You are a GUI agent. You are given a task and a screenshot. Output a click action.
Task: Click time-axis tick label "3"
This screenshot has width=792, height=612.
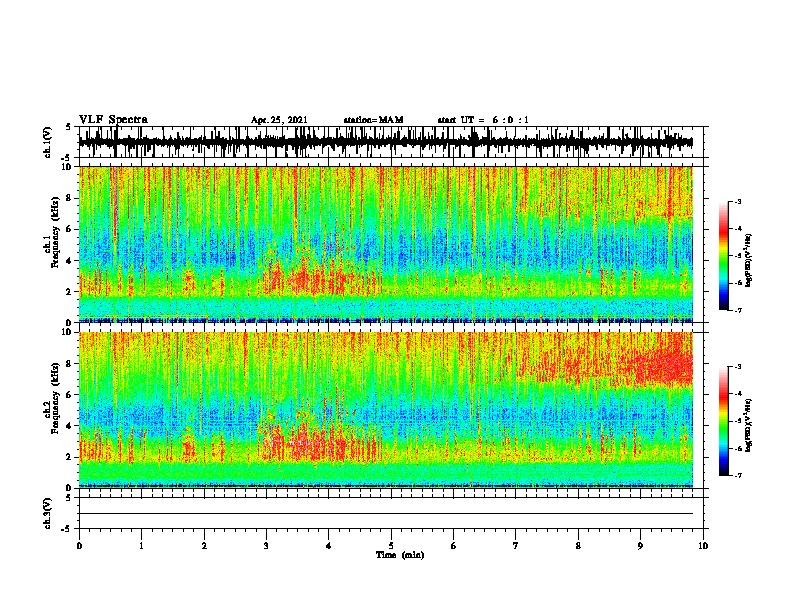(x=266, y=546)
